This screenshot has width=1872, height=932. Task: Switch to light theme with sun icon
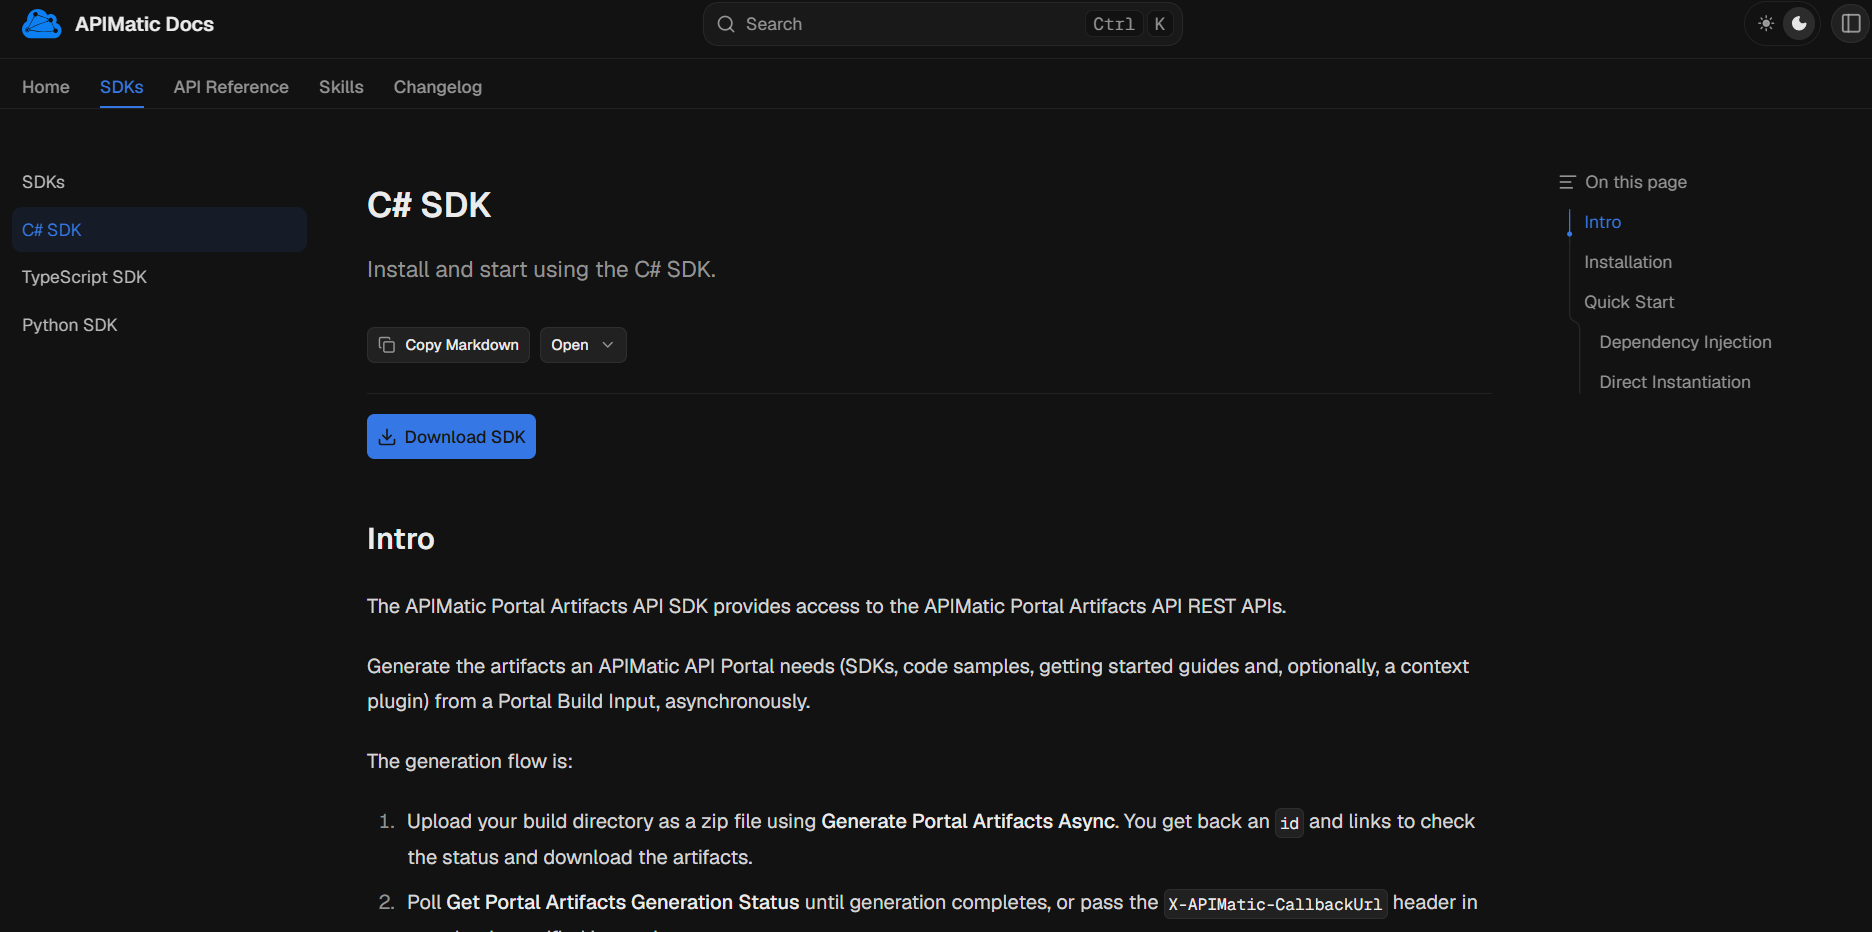coord(1766,24)
